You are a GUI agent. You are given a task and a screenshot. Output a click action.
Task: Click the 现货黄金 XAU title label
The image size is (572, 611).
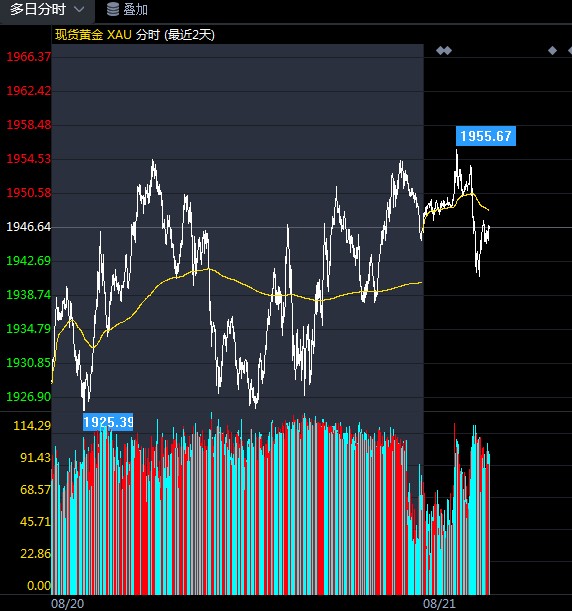click(93, 35)
